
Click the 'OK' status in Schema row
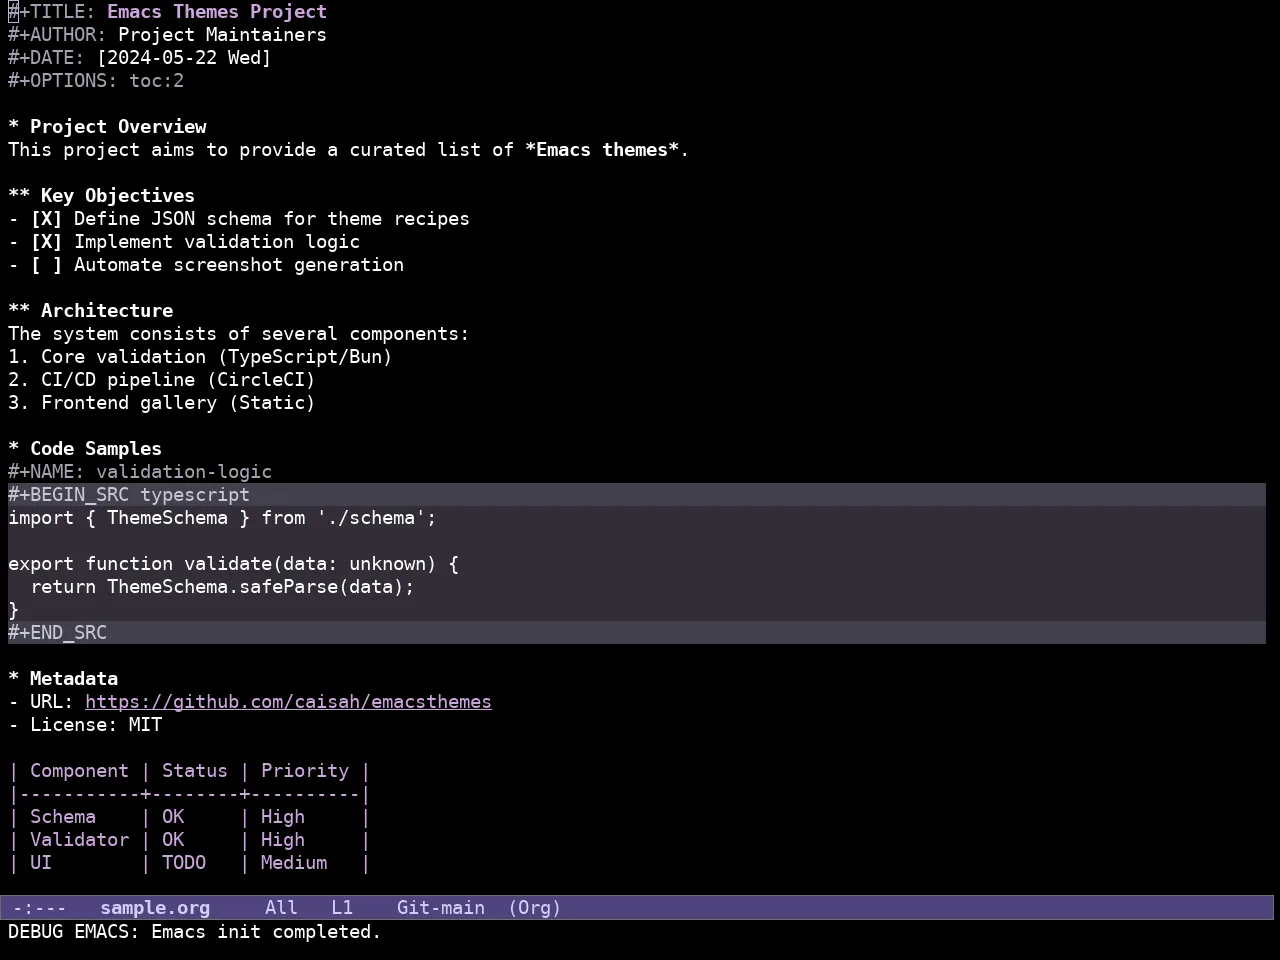coord(173,817)
